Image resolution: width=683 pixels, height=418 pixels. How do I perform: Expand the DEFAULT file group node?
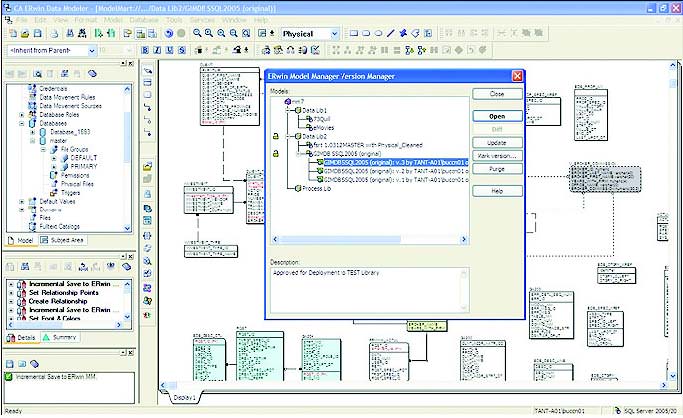coord(54,158)
